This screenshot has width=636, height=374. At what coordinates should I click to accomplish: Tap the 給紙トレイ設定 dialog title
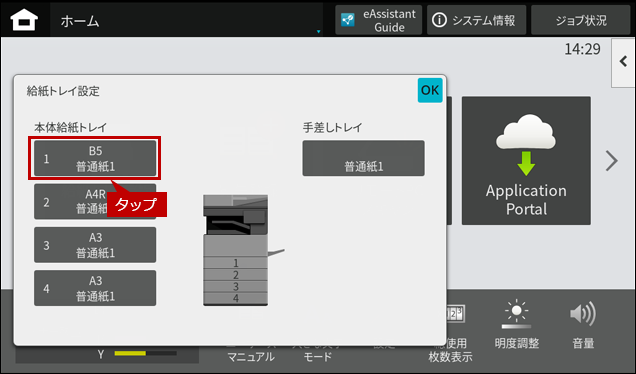coord(63,91)
